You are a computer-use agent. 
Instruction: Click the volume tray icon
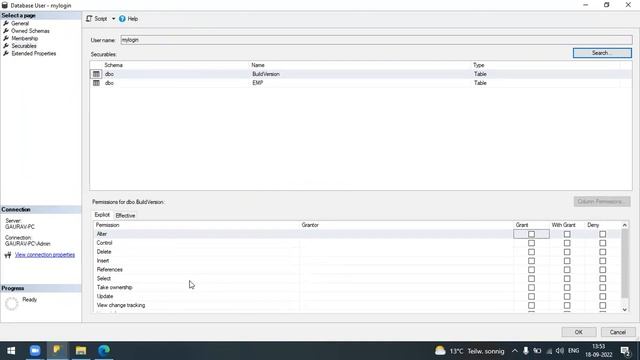tap(560, 351)
